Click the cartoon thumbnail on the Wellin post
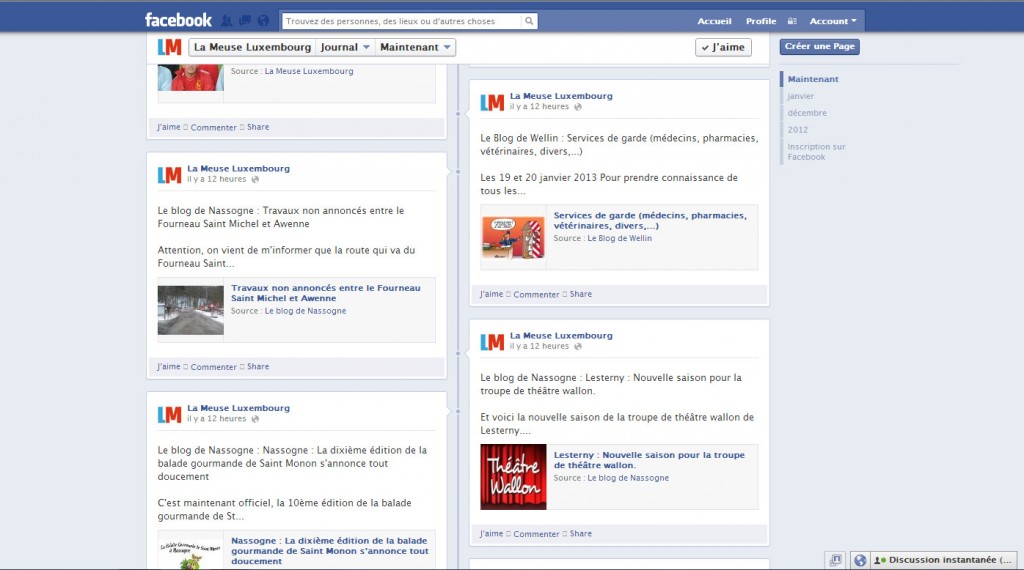This screenshot has height=570, width=1024. click(513, 238)
